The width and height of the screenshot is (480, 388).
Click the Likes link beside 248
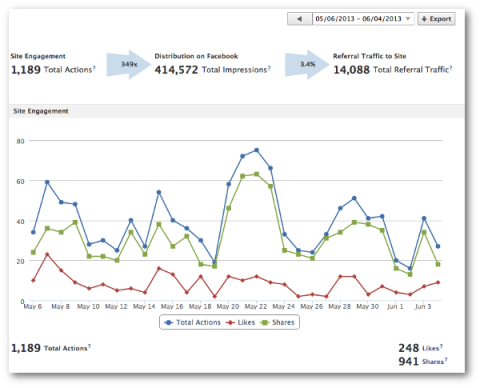tap(431, 348)
